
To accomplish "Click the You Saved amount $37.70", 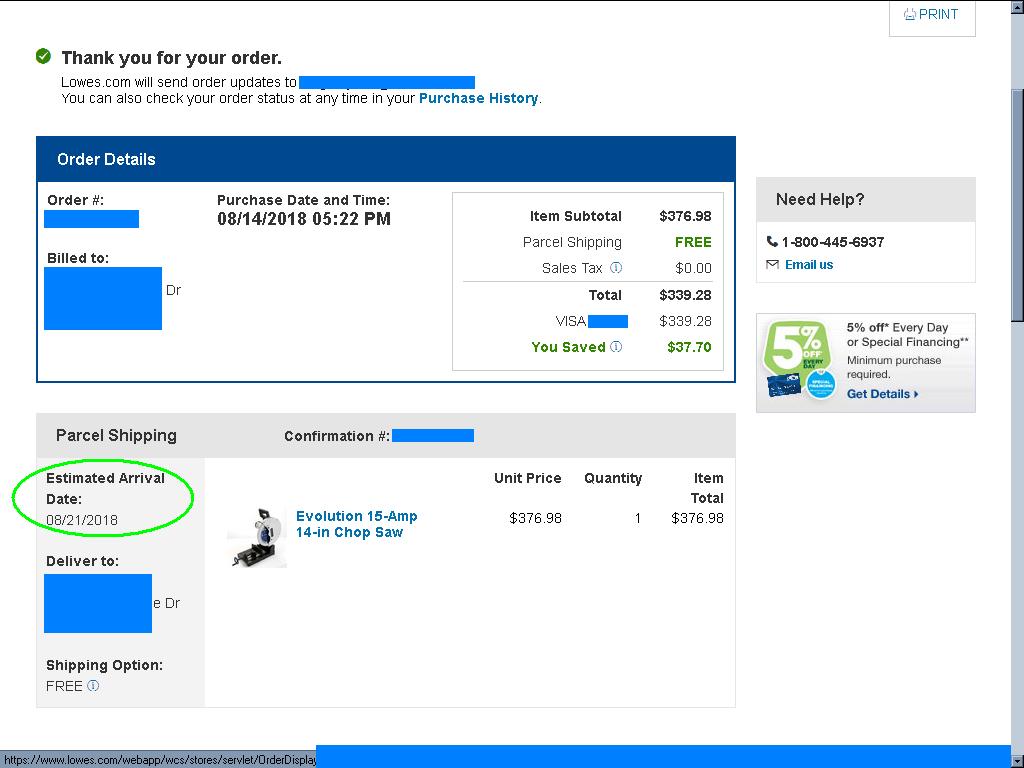I will (x=689, y=347).
